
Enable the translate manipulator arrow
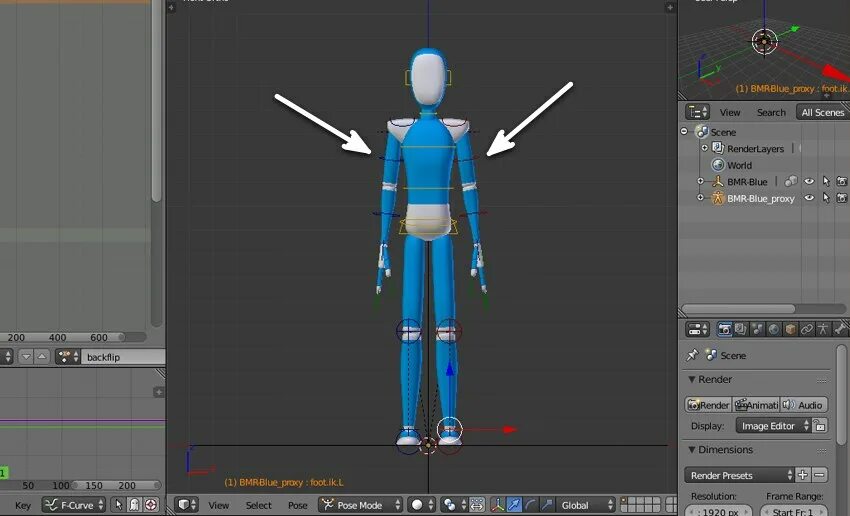pos(514,505)
